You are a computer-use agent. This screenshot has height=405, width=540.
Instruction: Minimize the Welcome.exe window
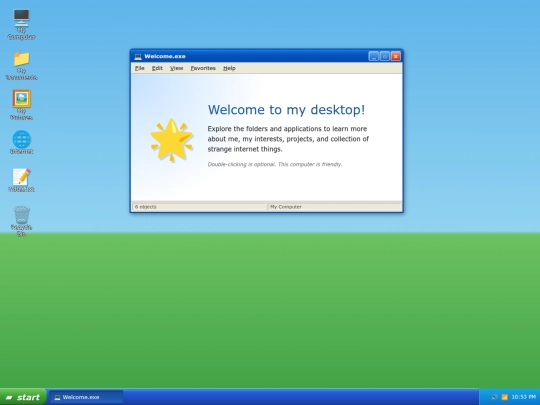(374, 56)
